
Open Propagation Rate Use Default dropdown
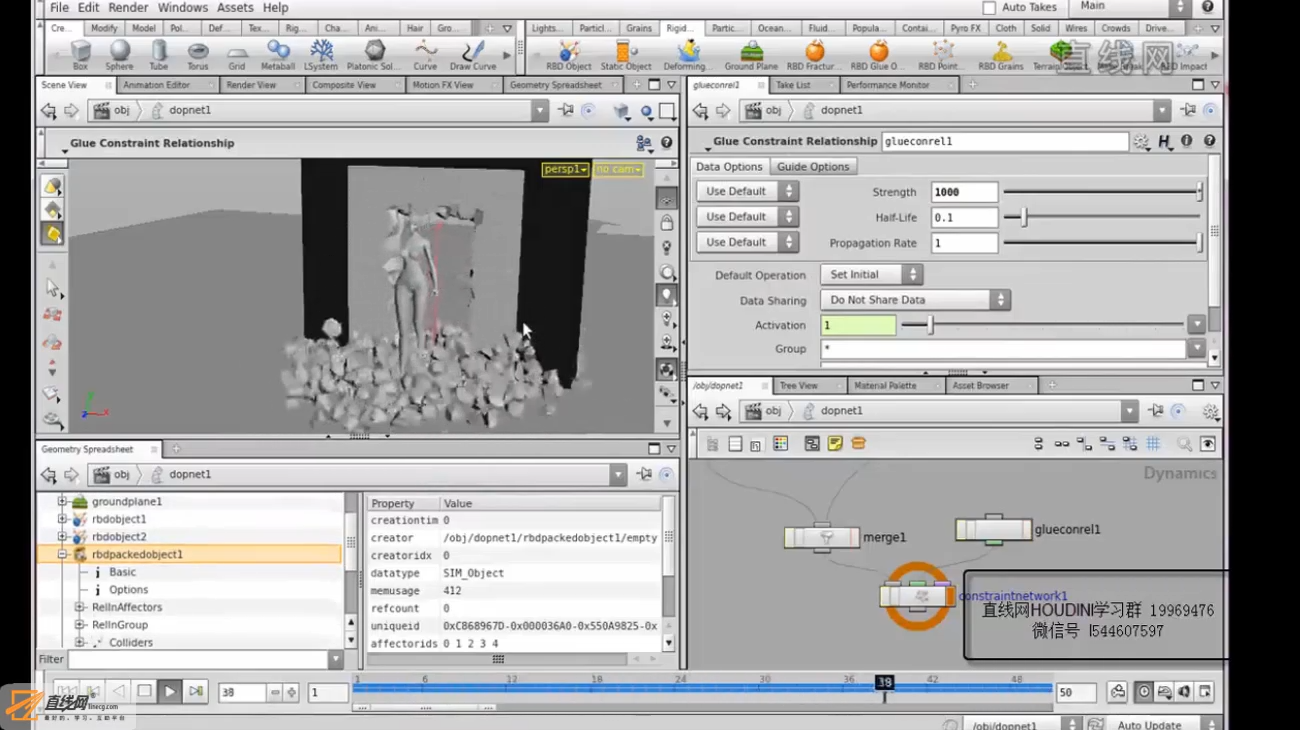[747, 242]
